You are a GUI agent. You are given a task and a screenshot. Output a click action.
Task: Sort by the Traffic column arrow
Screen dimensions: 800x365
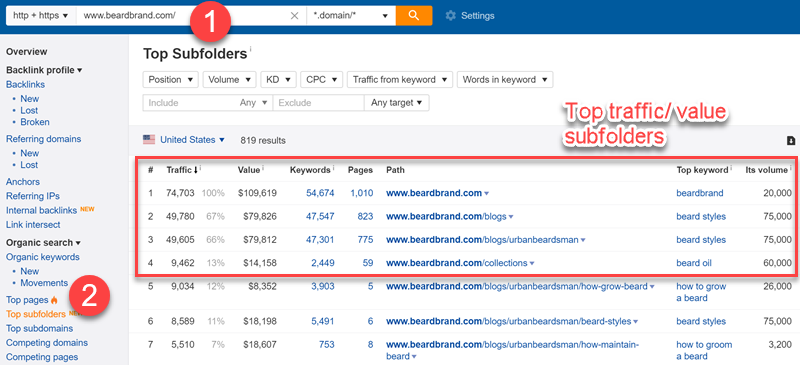[196, 170]
